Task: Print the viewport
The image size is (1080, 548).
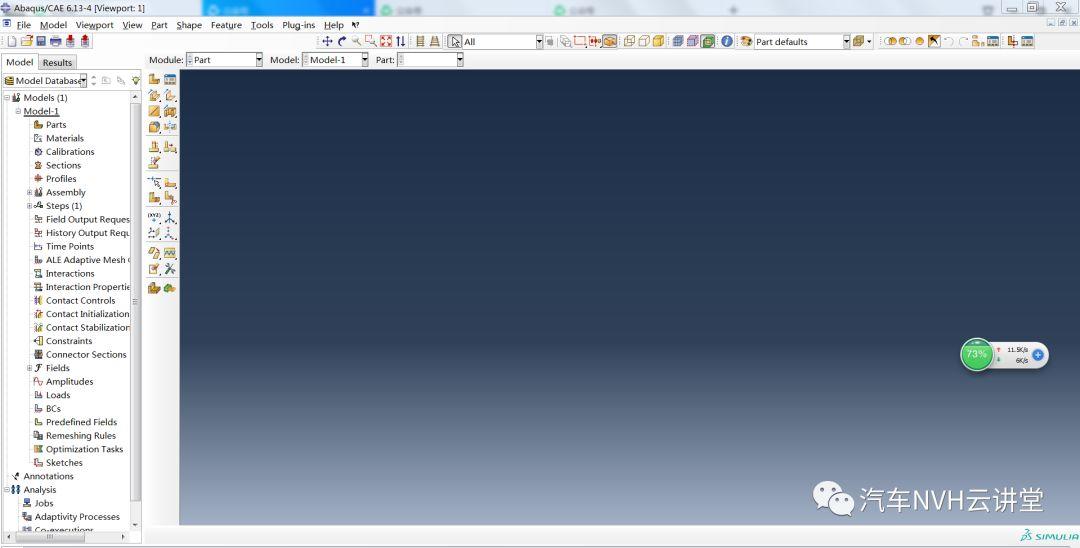Action: [x=55, y=41]
